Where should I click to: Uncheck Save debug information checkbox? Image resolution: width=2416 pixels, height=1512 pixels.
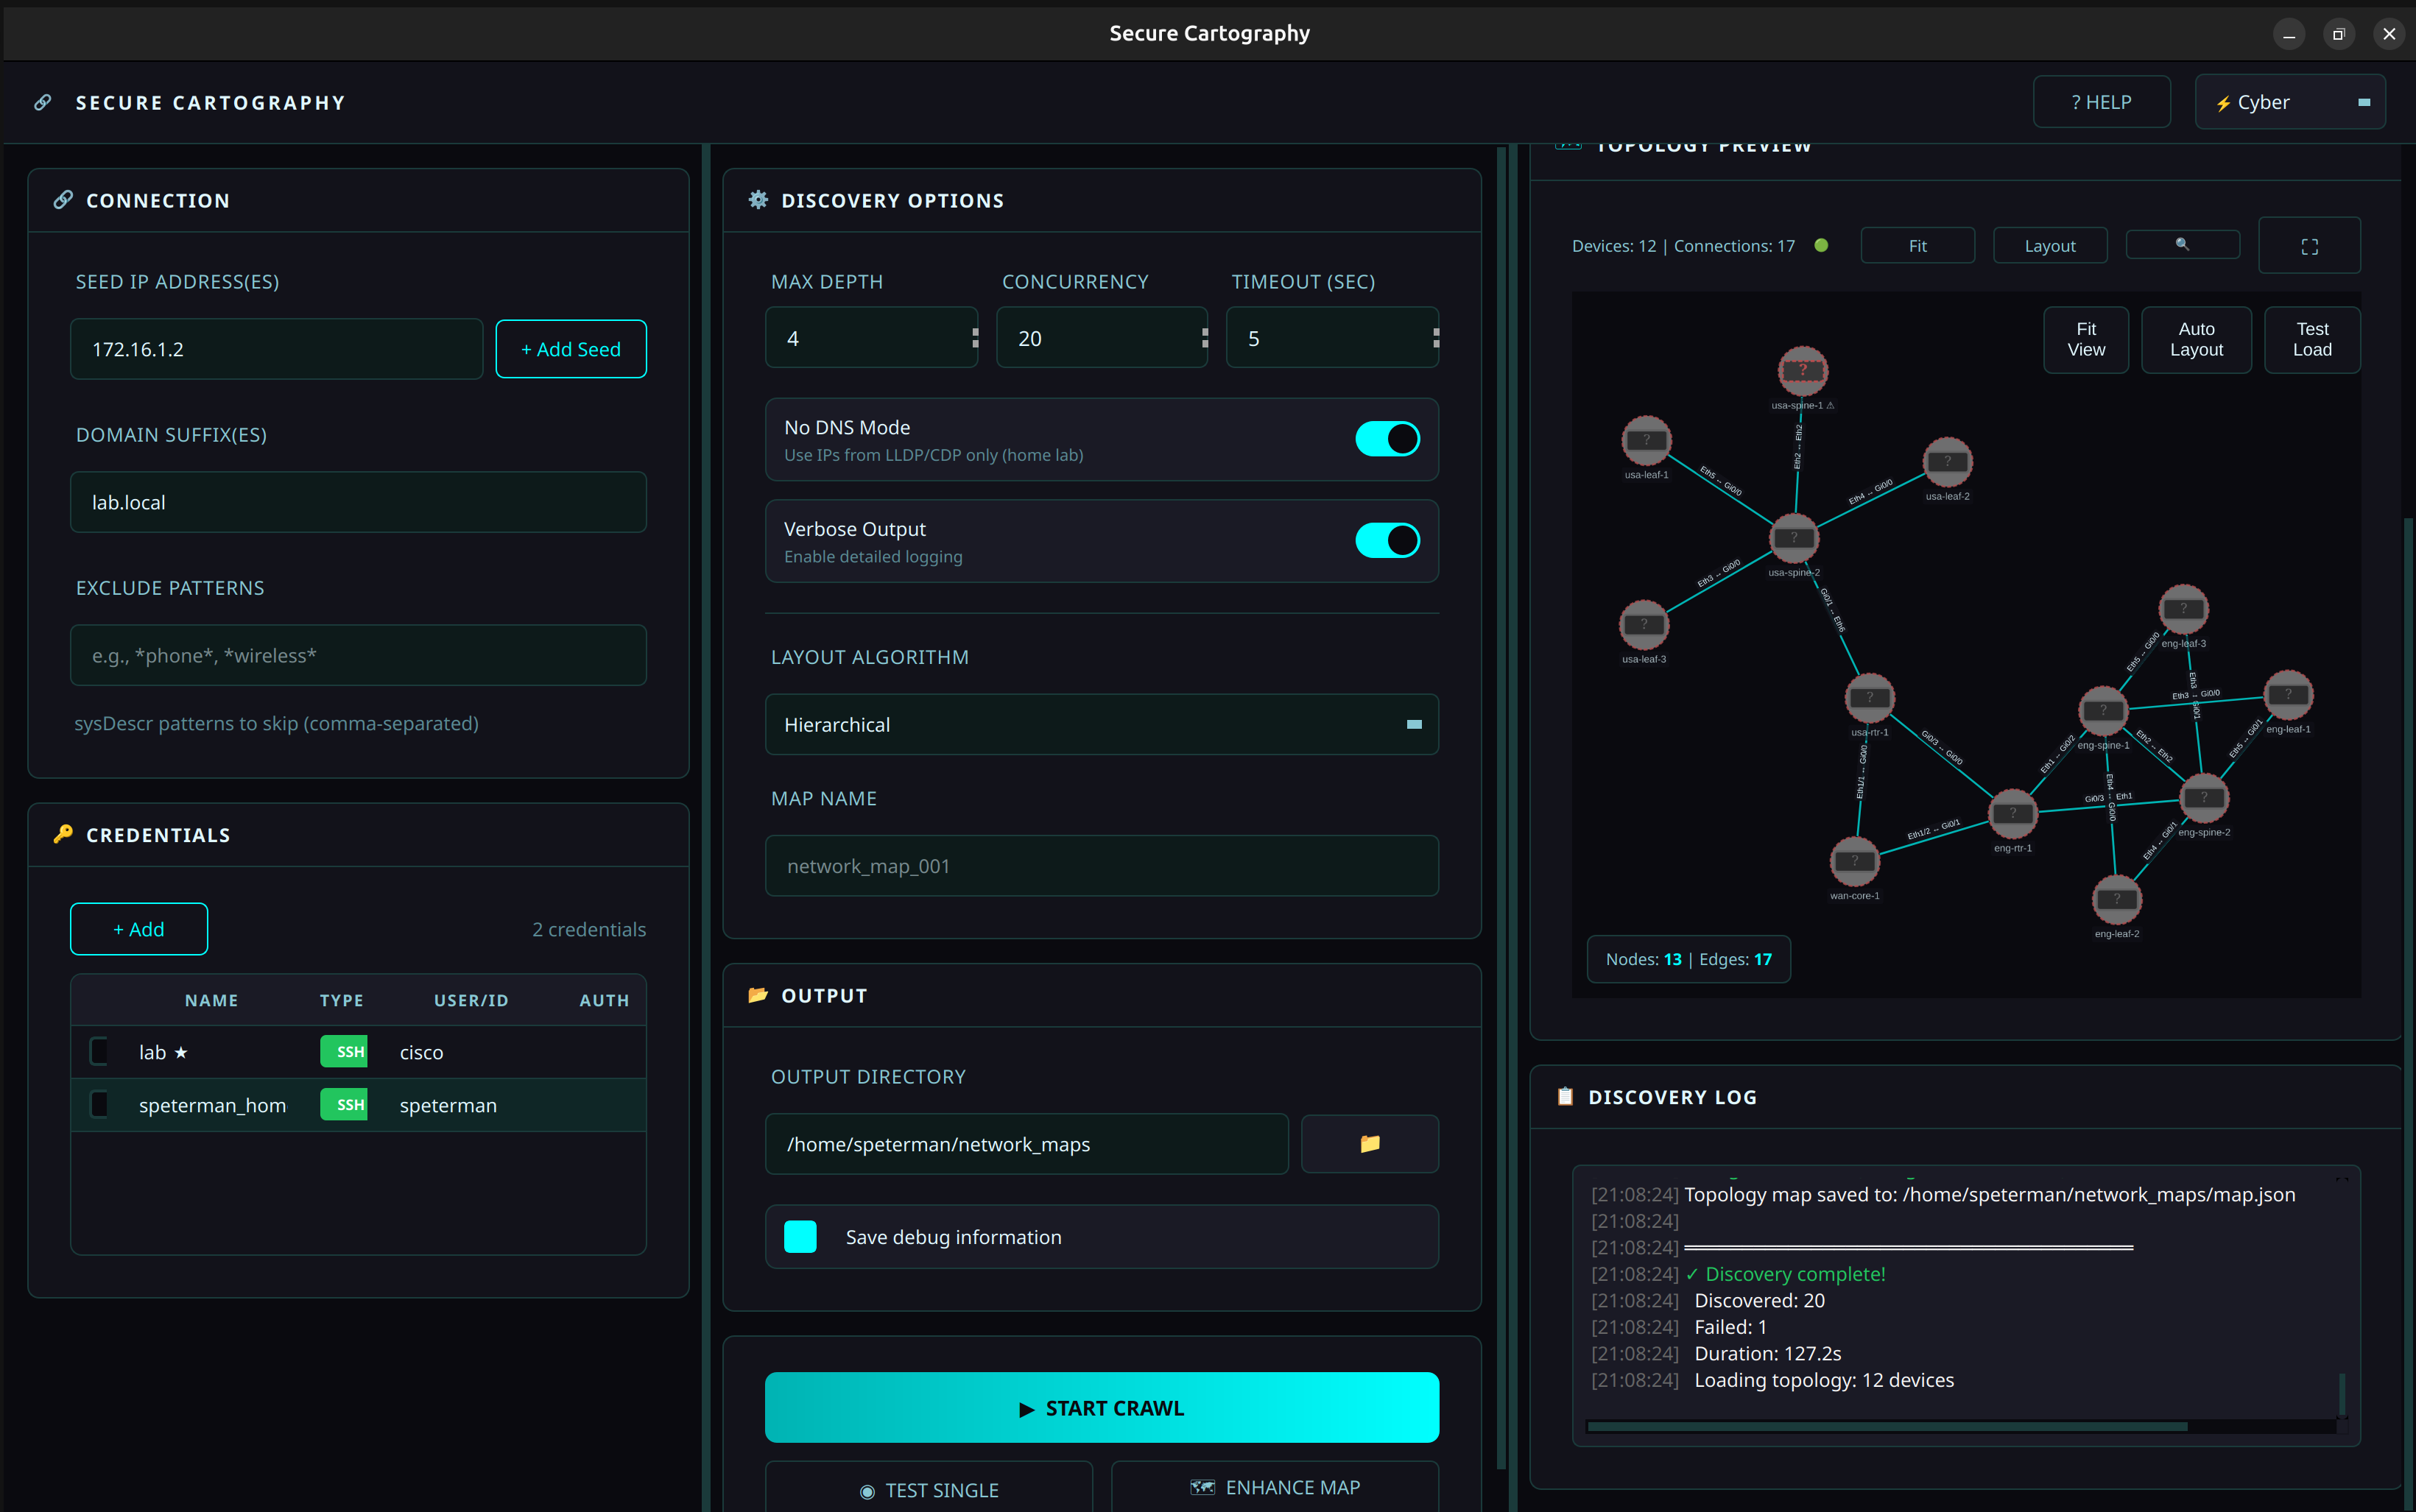[x=800, y=1237]
